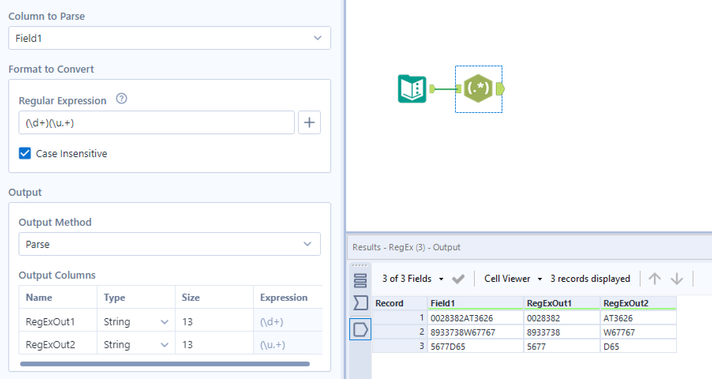Apply the field selection checkmark

[x=458, y=279]
